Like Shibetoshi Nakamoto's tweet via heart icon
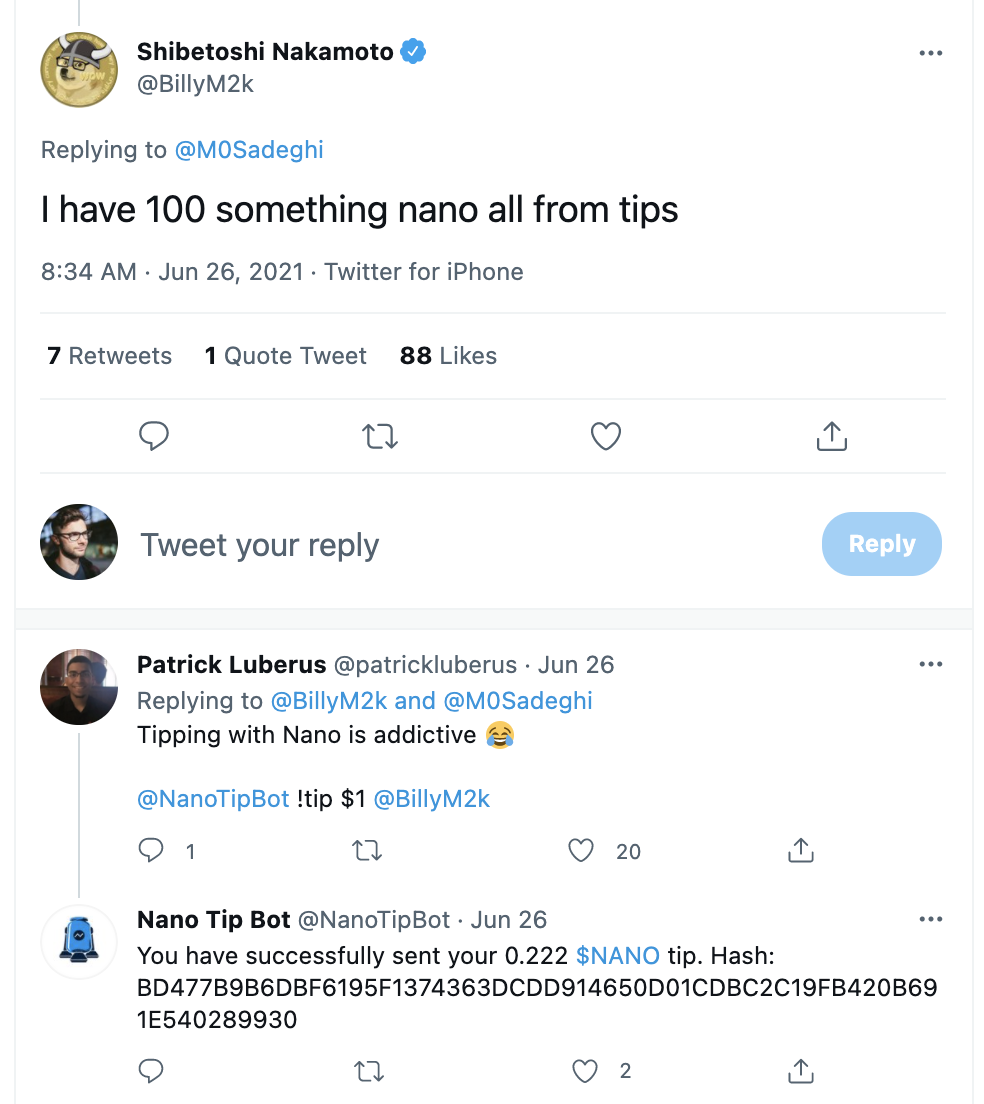The image size is (984, 1104). [606, 436]
